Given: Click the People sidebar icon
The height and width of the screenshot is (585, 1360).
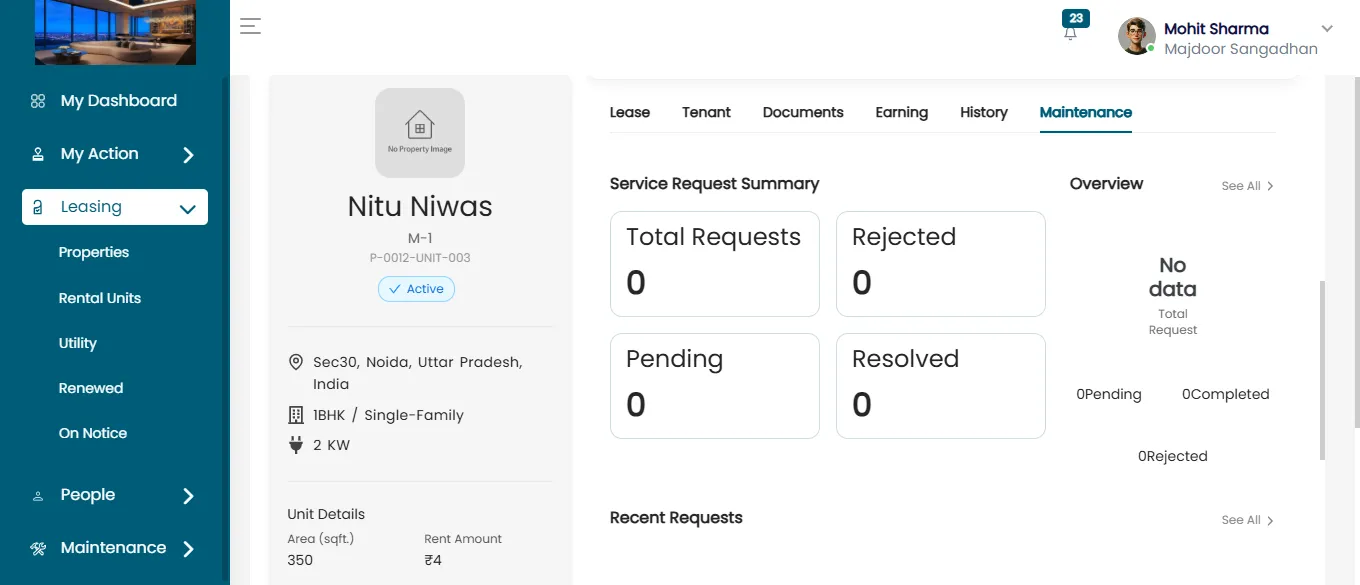Looking at the screenshot, I should pyautogui.click(x=38, y=495).
